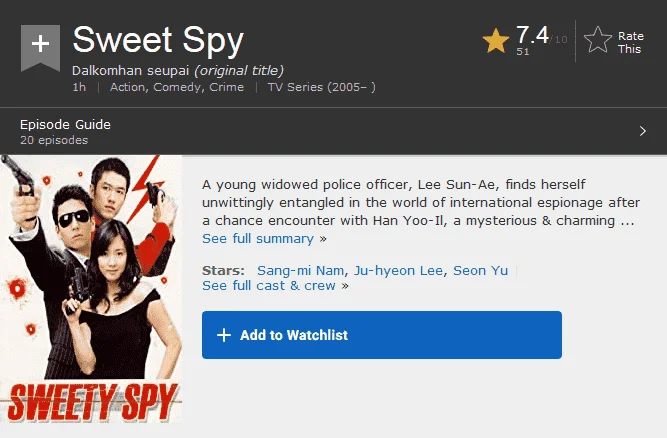Open Seon Yu's profile link
This screenshot has width=667, height=438.
click(x=480, y=270)
